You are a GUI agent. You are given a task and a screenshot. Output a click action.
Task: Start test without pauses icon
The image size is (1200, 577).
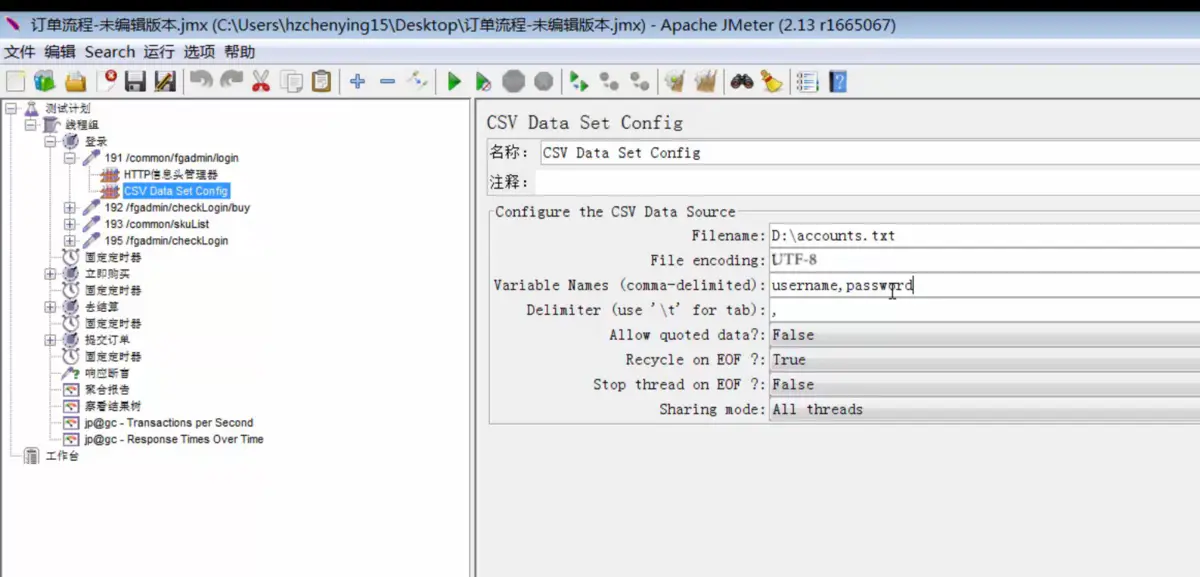(x=483, y=81)
